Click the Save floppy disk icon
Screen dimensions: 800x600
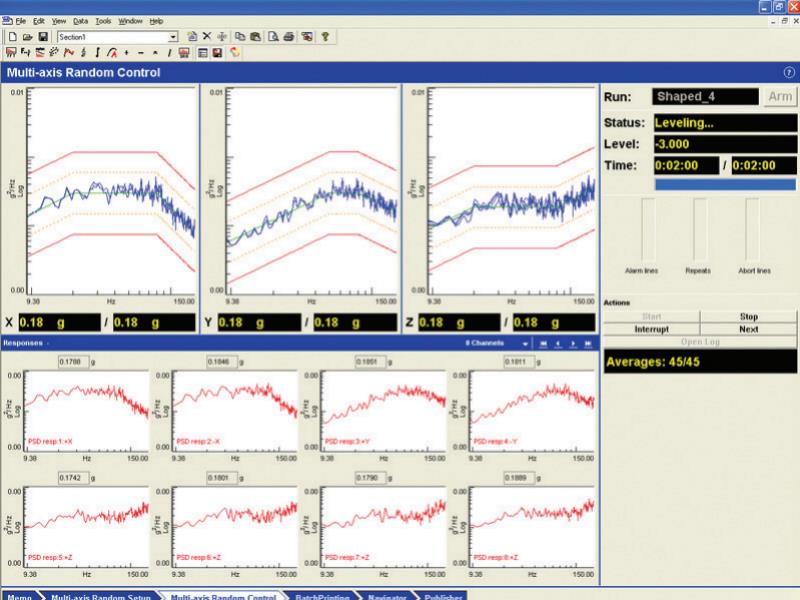pyautogui.click(x=43, y=37)
